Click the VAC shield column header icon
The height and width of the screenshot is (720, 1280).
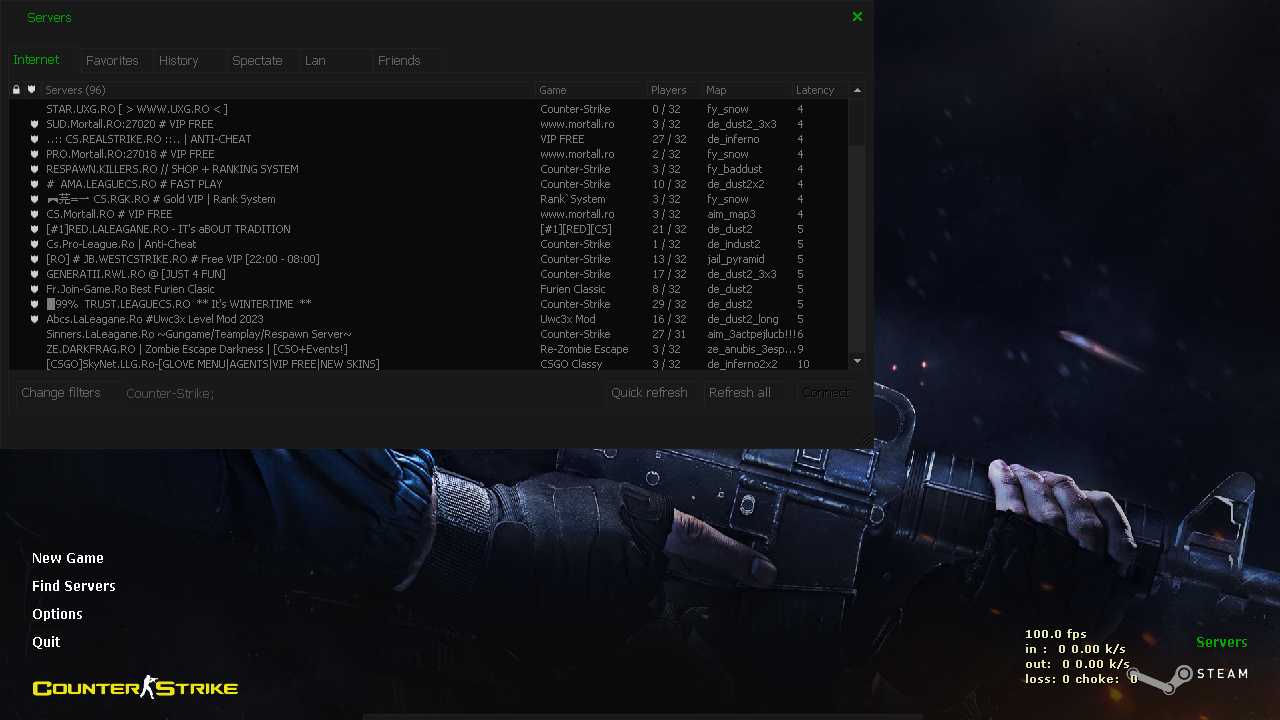pos(31,90)
